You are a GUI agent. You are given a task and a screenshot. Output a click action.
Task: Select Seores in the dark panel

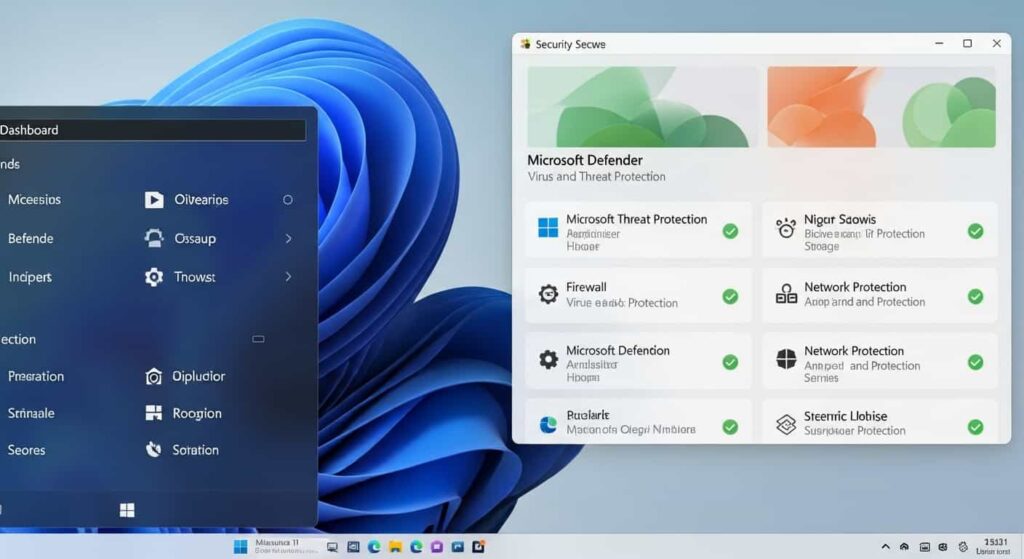pyautogui.click(x=26, y=450)
